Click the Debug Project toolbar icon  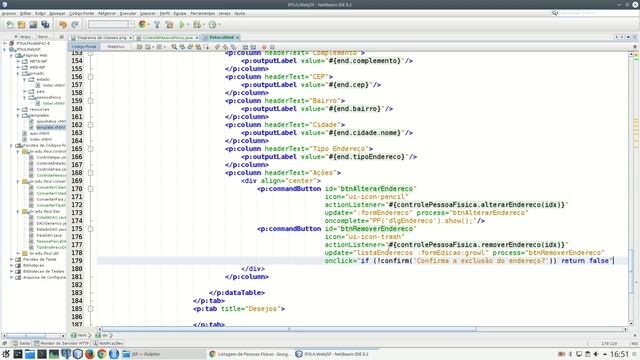(x=197, y=24)
